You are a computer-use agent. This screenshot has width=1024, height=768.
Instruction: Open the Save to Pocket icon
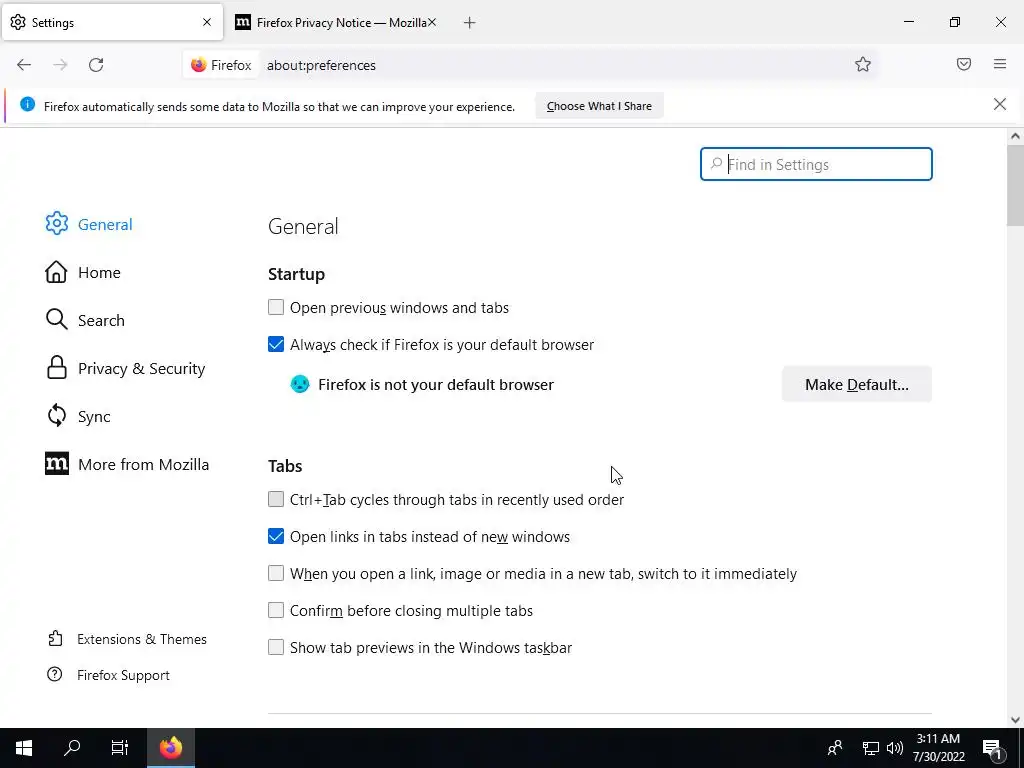tap(964, 64)
